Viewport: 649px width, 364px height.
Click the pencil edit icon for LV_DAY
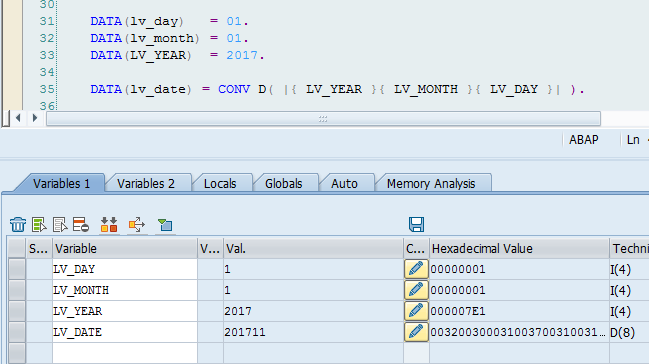(x=416, y=269)
